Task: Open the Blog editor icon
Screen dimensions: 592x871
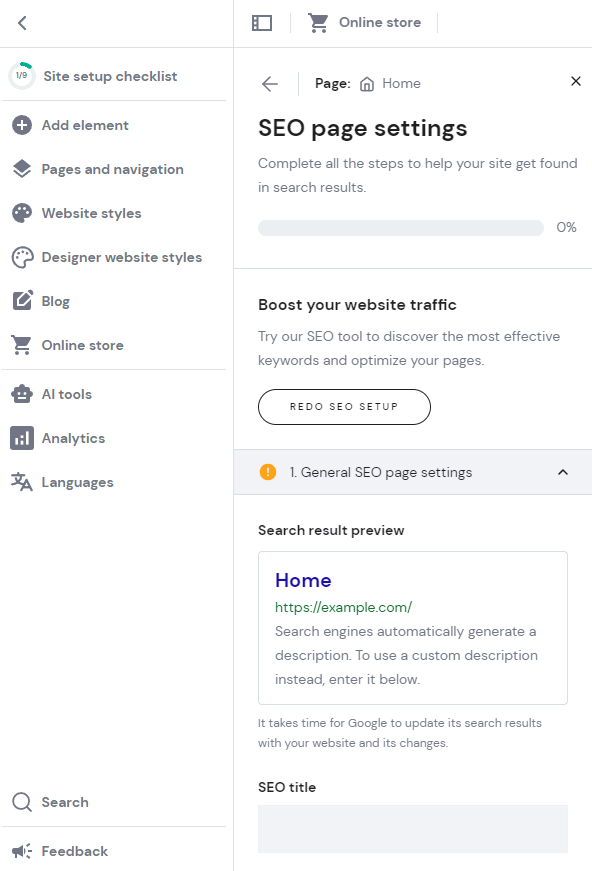Action: coord(22,301)
